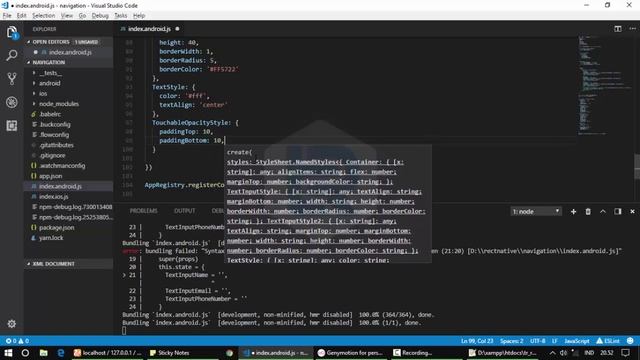Click the feedback smiley in status bar
This screenshot has width=640, height=360.
click(630, 341)
